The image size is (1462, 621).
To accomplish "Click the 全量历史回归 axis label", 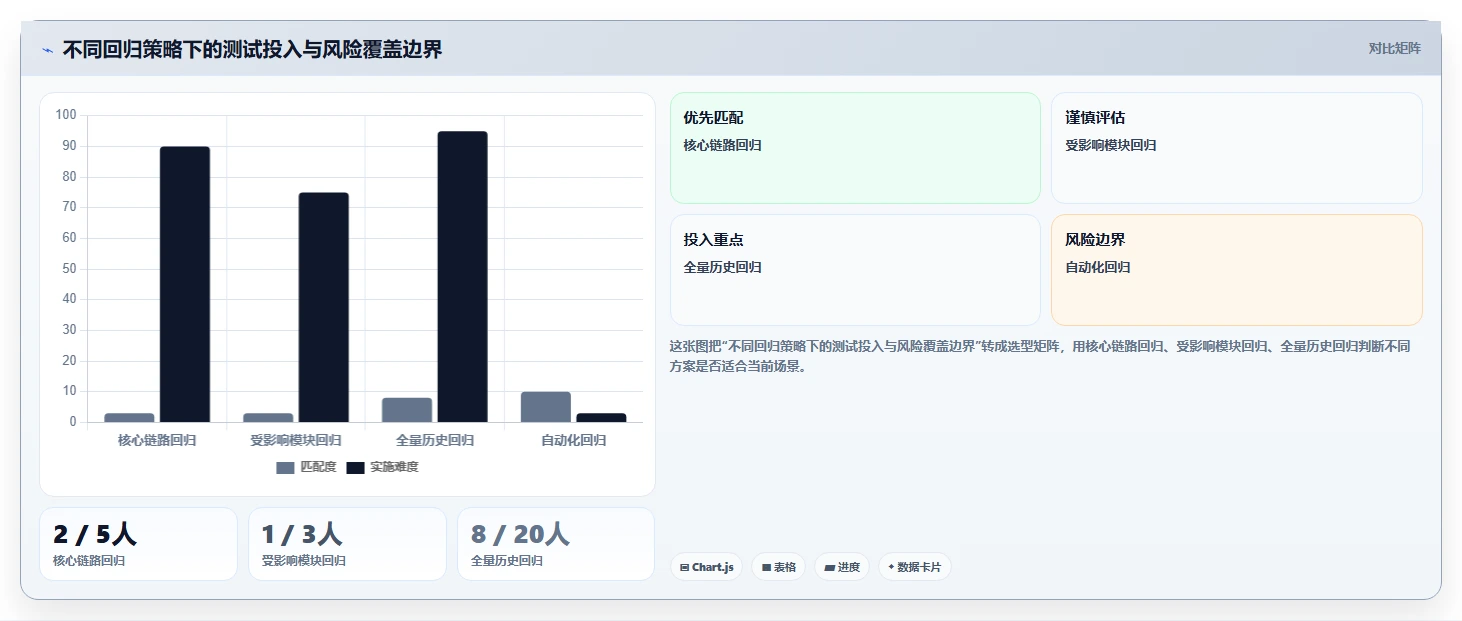I will (x=435, y=440).
